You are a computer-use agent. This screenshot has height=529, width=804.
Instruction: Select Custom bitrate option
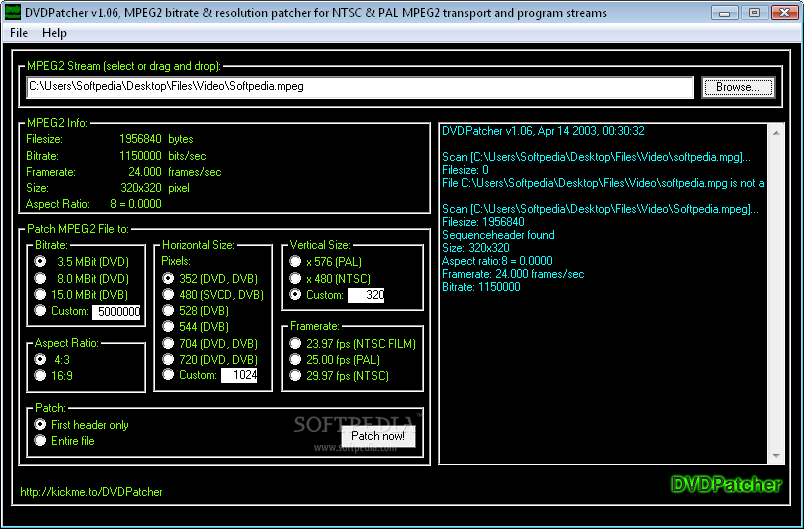[x=62, y=311]
